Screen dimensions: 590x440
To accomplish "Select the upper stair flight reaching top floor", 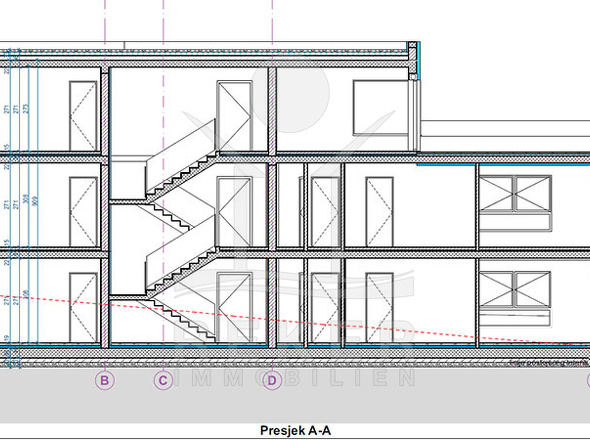I will [181, 161].
